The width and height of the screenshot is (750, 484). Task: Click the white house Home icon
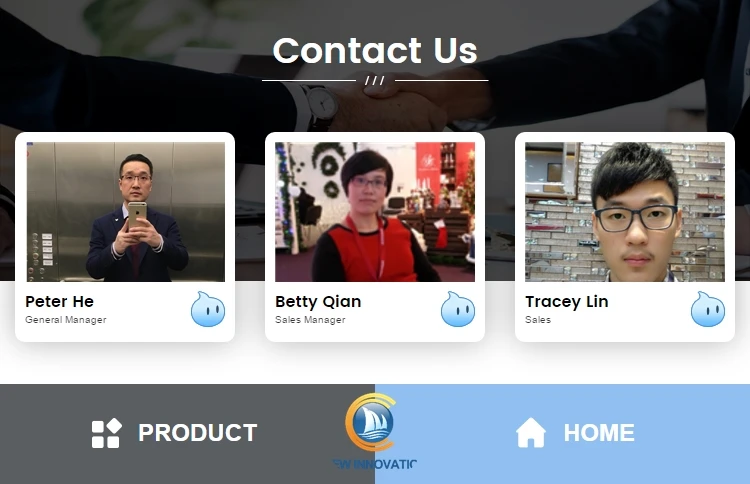coord(530,433)
